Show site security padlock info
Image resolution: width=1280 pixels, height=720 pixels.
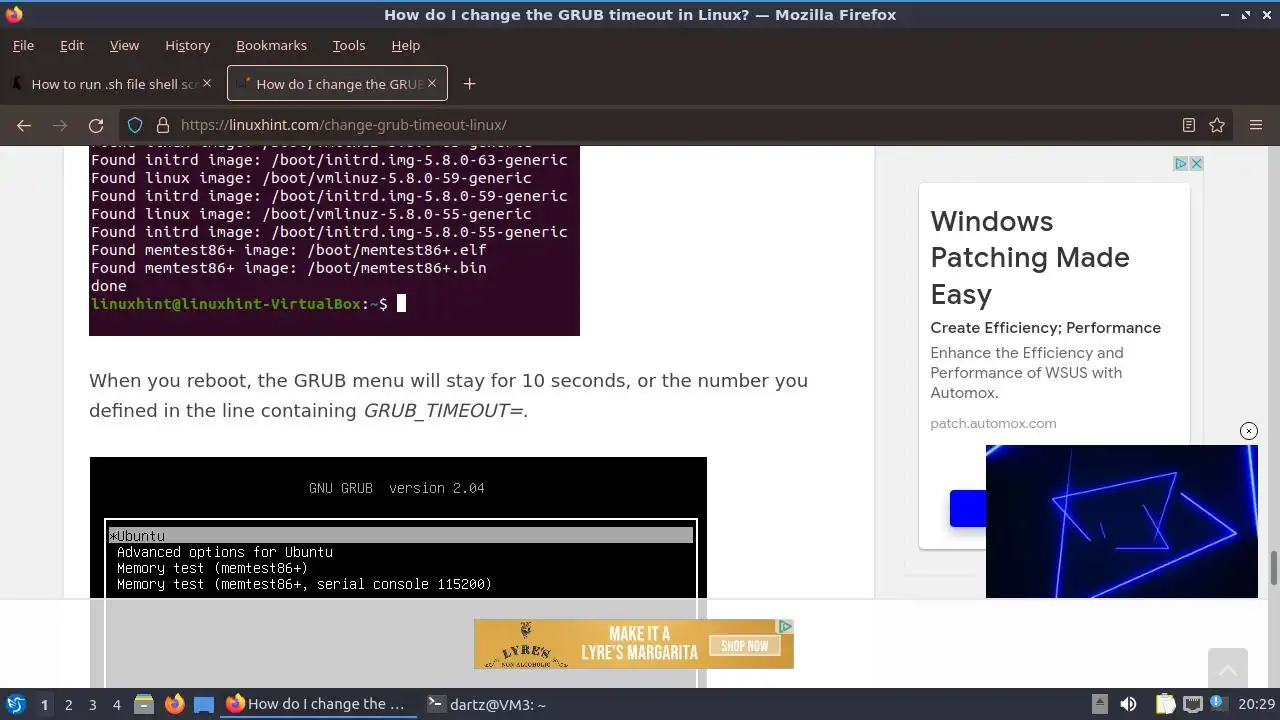click(162, 125)
